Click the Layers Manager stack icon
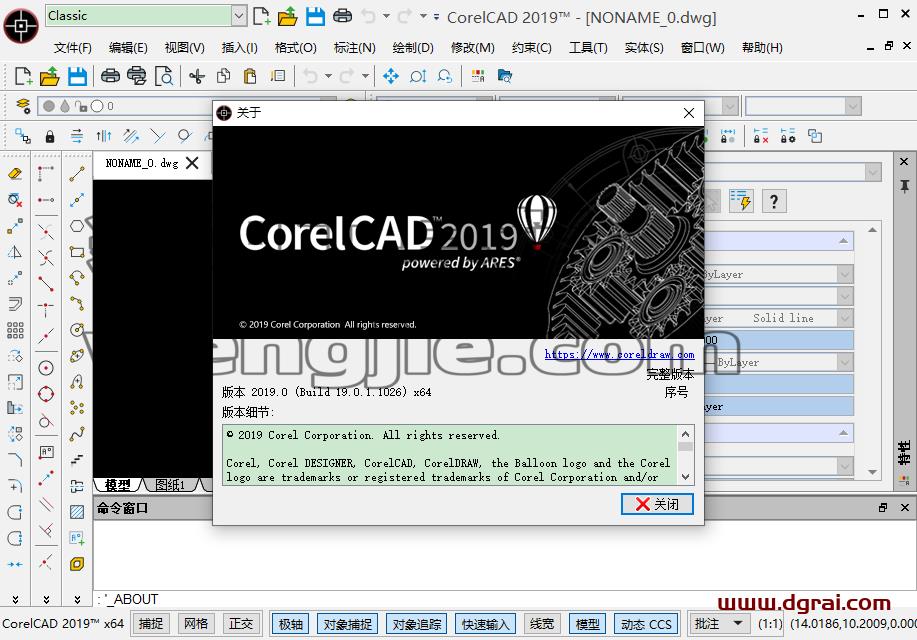This screenshot has height=640, width=917. pyautogui.click(x=23, y=106)
